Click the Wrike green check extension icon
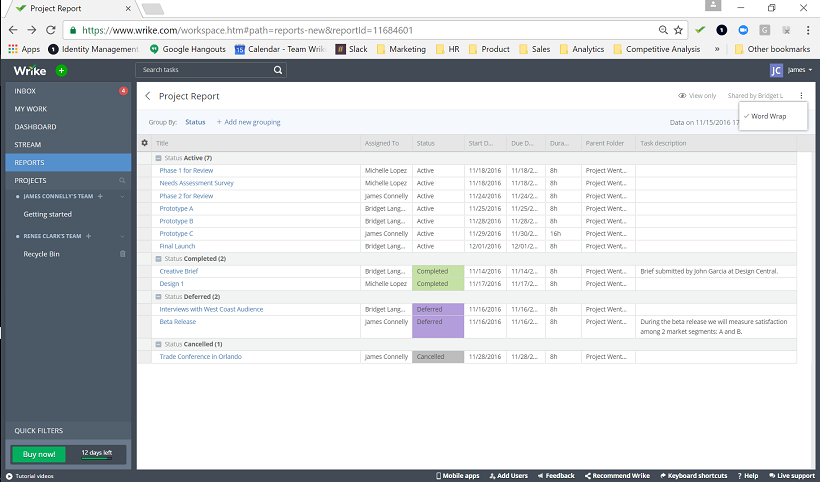Viewport: 820px width, 482px height. coord(700,30)
